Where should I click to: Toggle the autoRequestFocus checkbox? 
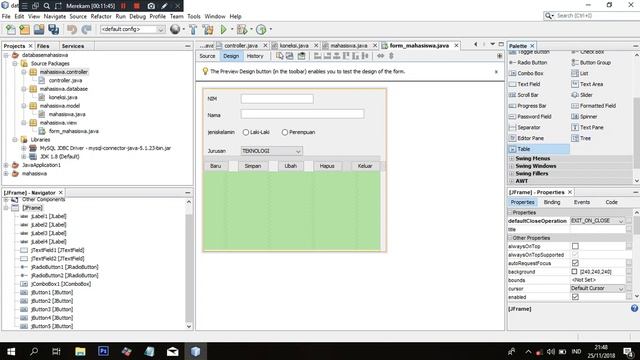click(x=575, y=263)
